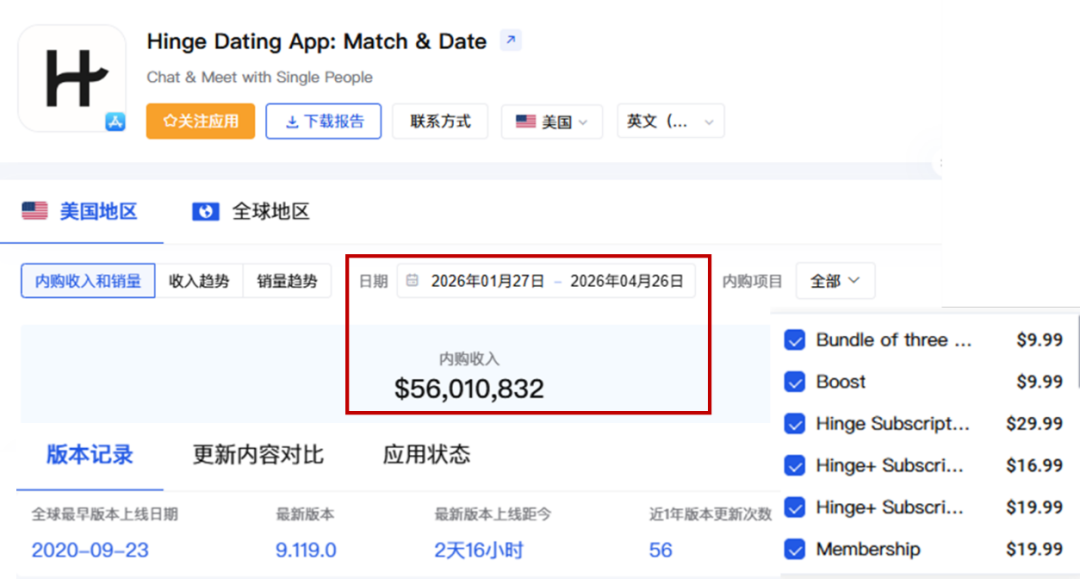Image resolution: width=1080 pixels, height=579 pixels.
Task: Click the 近1年版本更新次数 label
Action: pos(710,514)
